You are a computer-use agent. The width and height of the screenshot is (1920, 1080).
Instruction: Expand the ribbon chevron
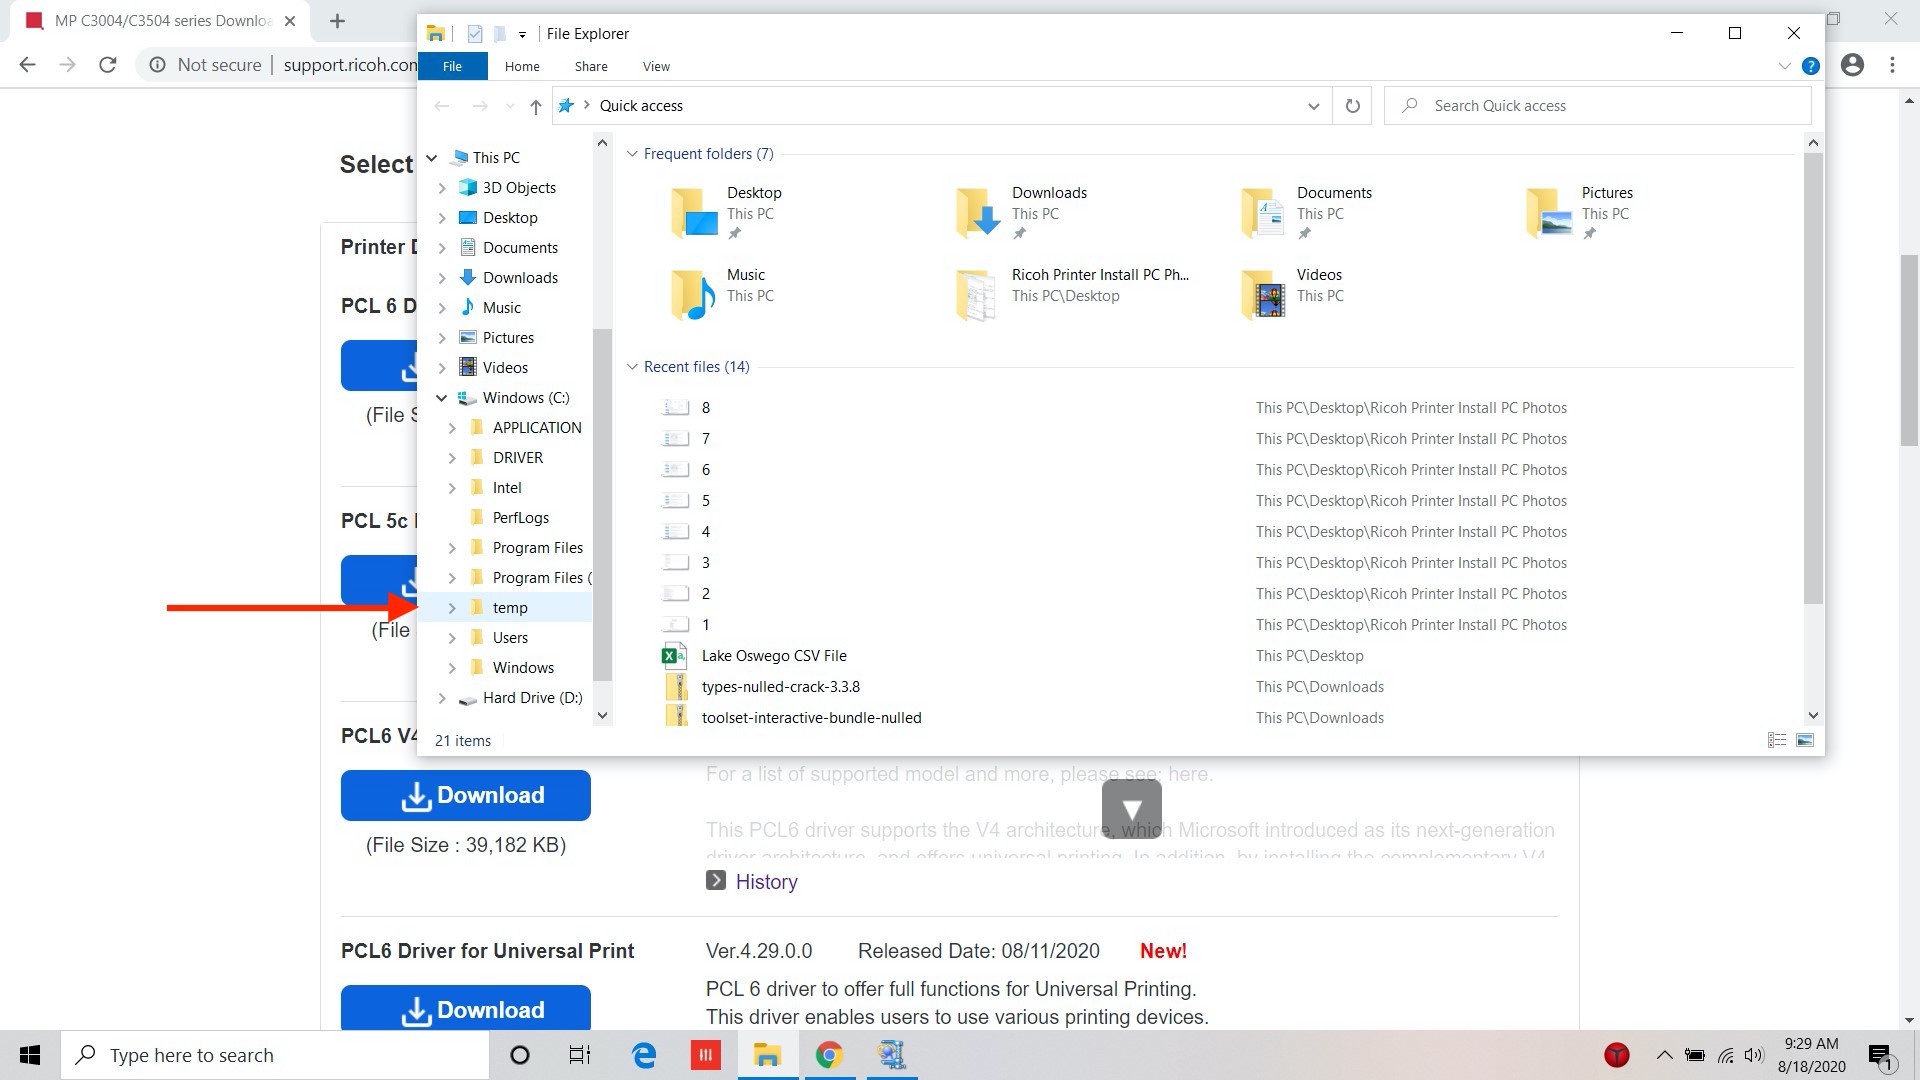1784,66
